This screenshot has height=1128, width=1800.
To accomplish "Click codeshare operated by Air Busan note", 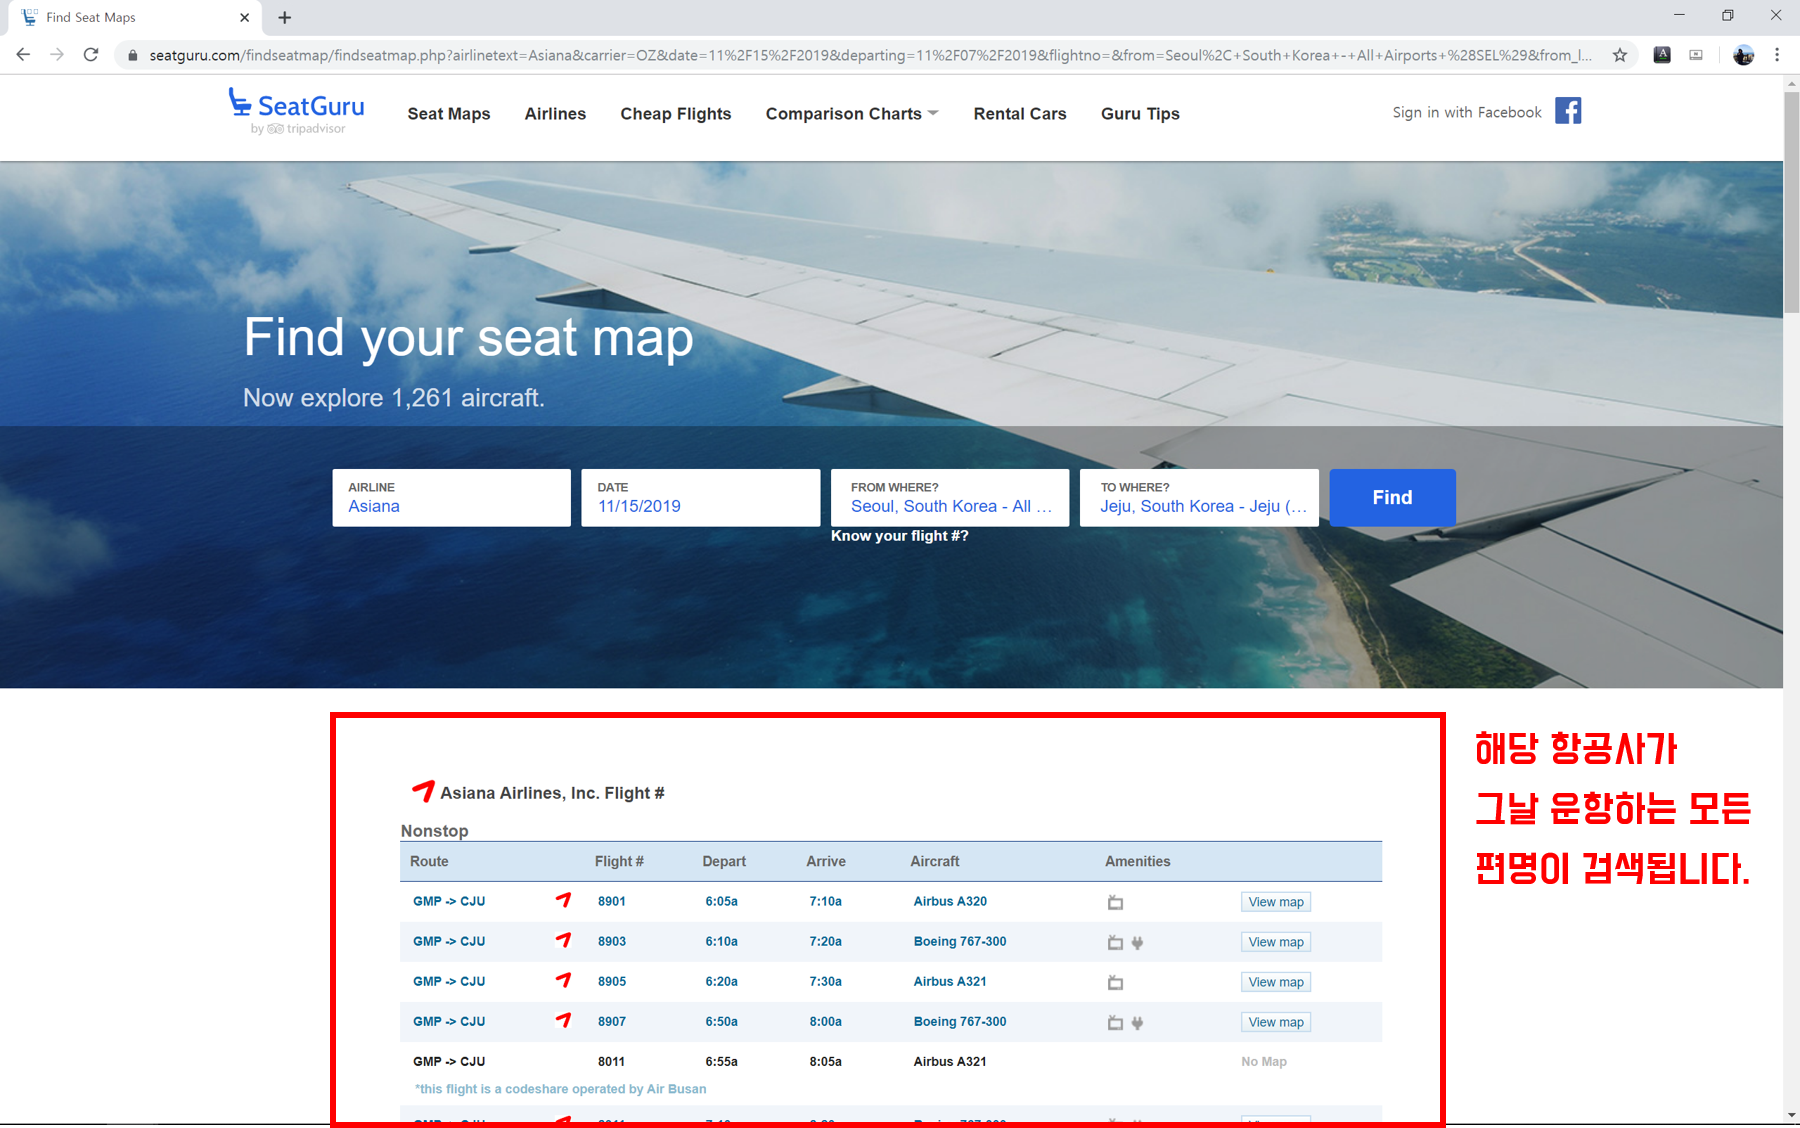I will point(561,1089).
